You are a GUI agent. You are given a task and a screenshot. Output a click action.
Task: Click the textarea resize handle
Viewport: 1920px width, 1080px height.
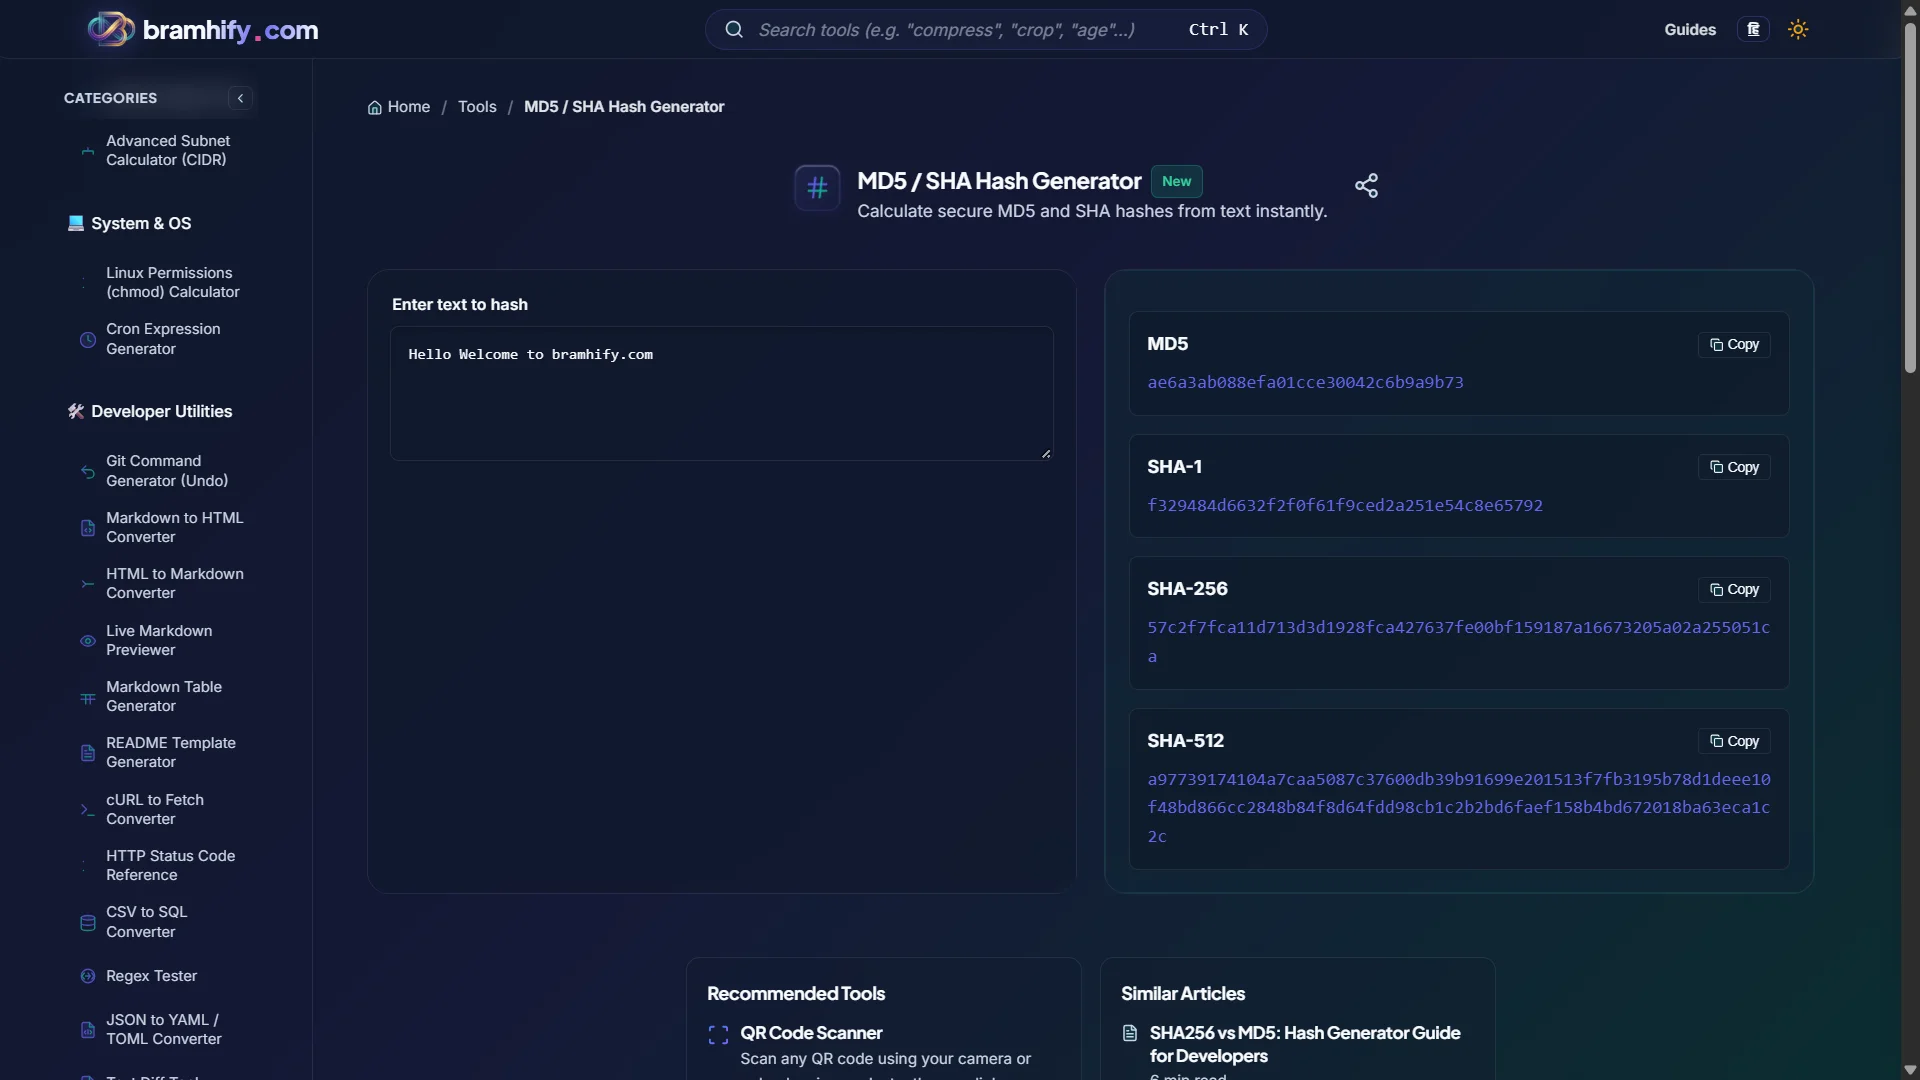[x=1046, y=454]
